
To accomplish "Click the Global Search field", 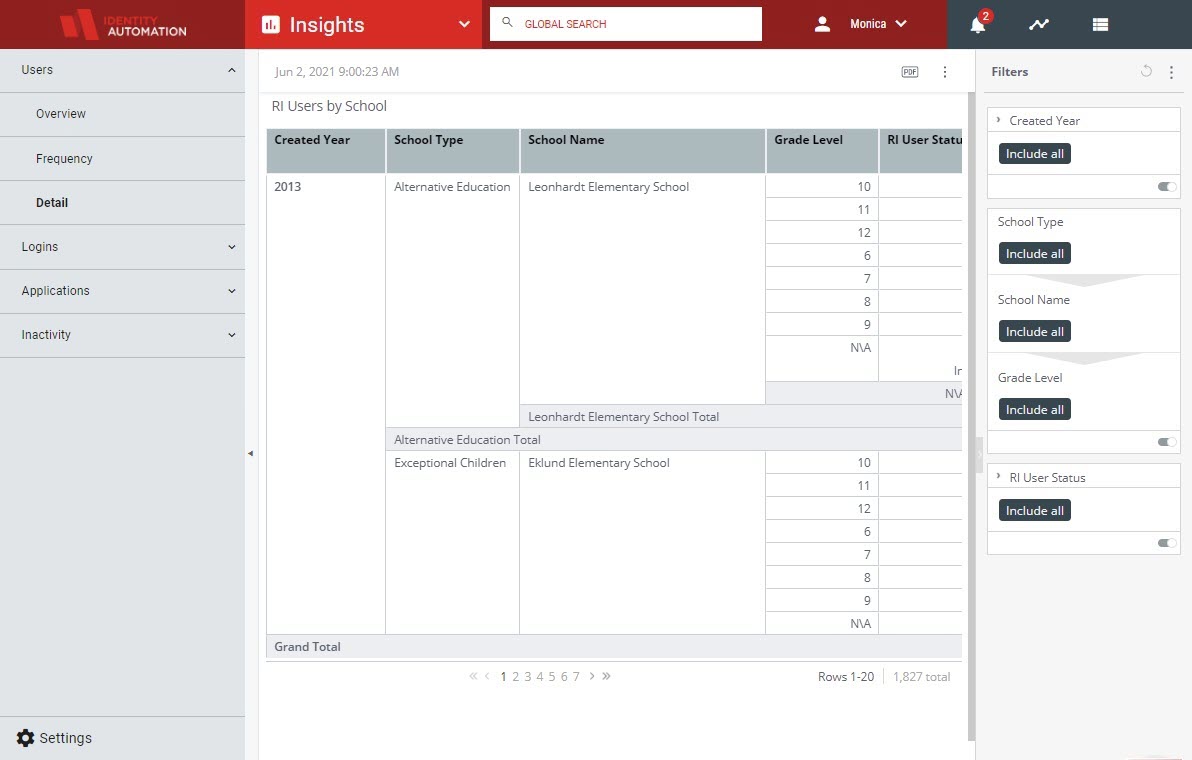I will click(626, 24).
